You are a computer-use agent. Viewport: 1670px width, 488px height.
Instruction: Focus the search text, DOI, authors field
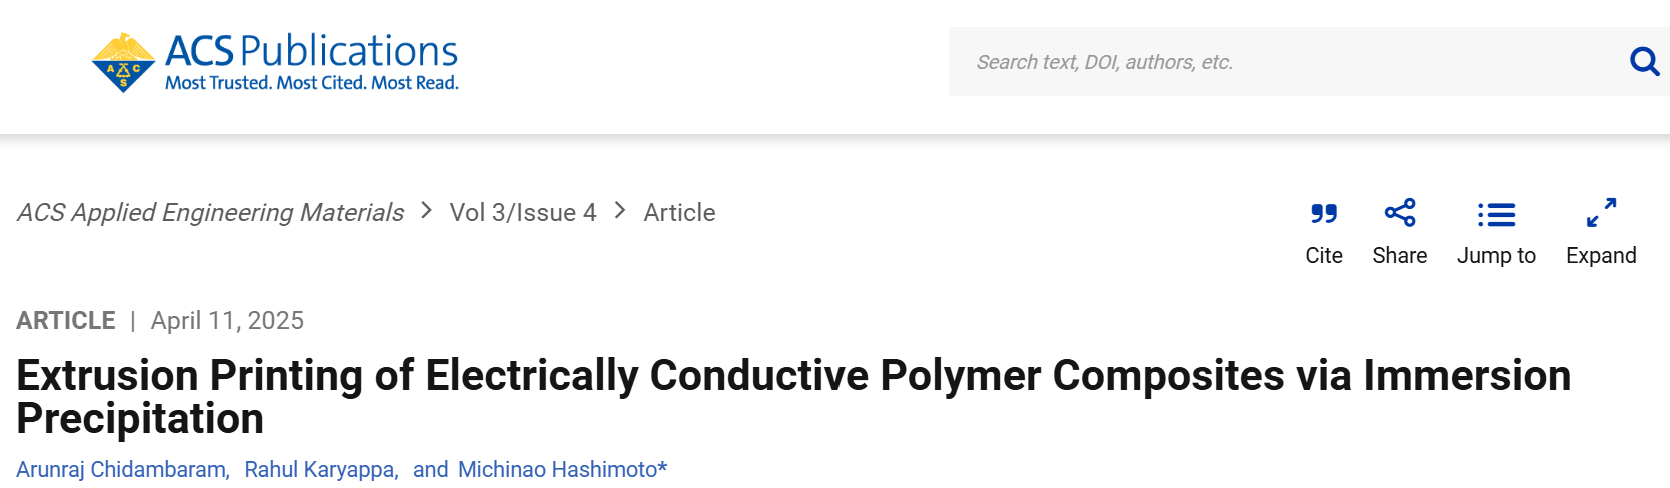coord(1280,62)
